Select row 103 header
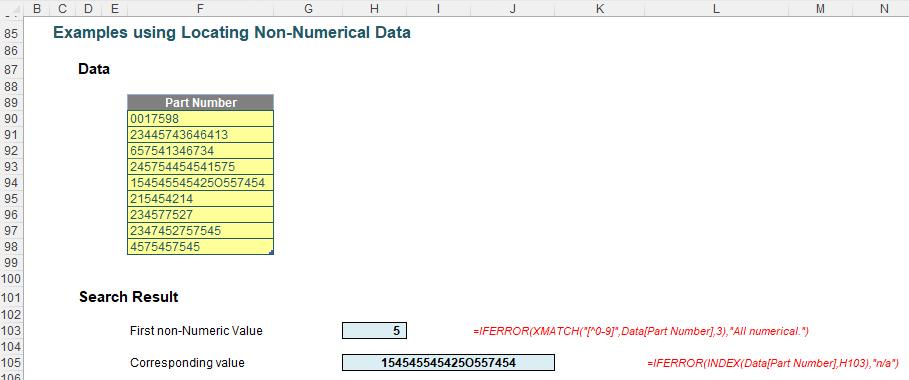This screenshot has height=380, width=909. coord(11,331)
